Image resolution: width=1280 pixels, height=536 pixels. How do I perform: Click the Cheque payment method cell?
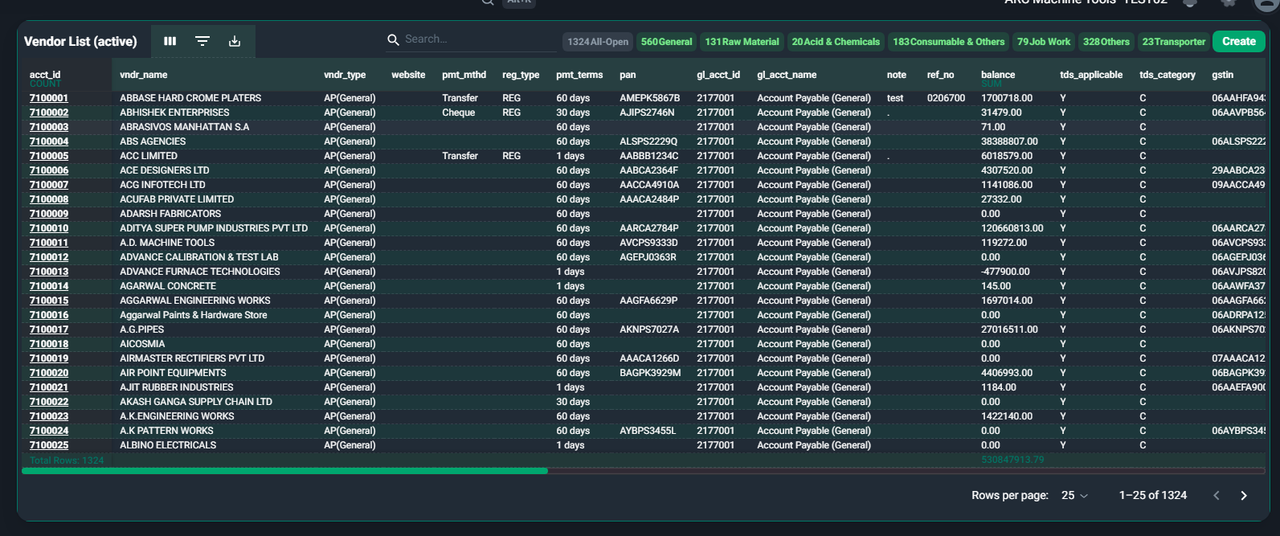click(459, 113)
